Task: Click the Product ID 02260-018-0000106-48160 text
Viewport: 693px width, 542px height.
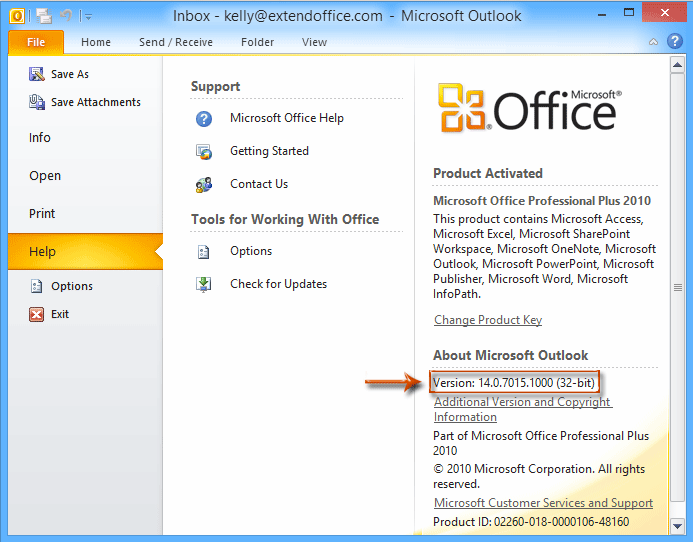Action: (x=531, y=522)
